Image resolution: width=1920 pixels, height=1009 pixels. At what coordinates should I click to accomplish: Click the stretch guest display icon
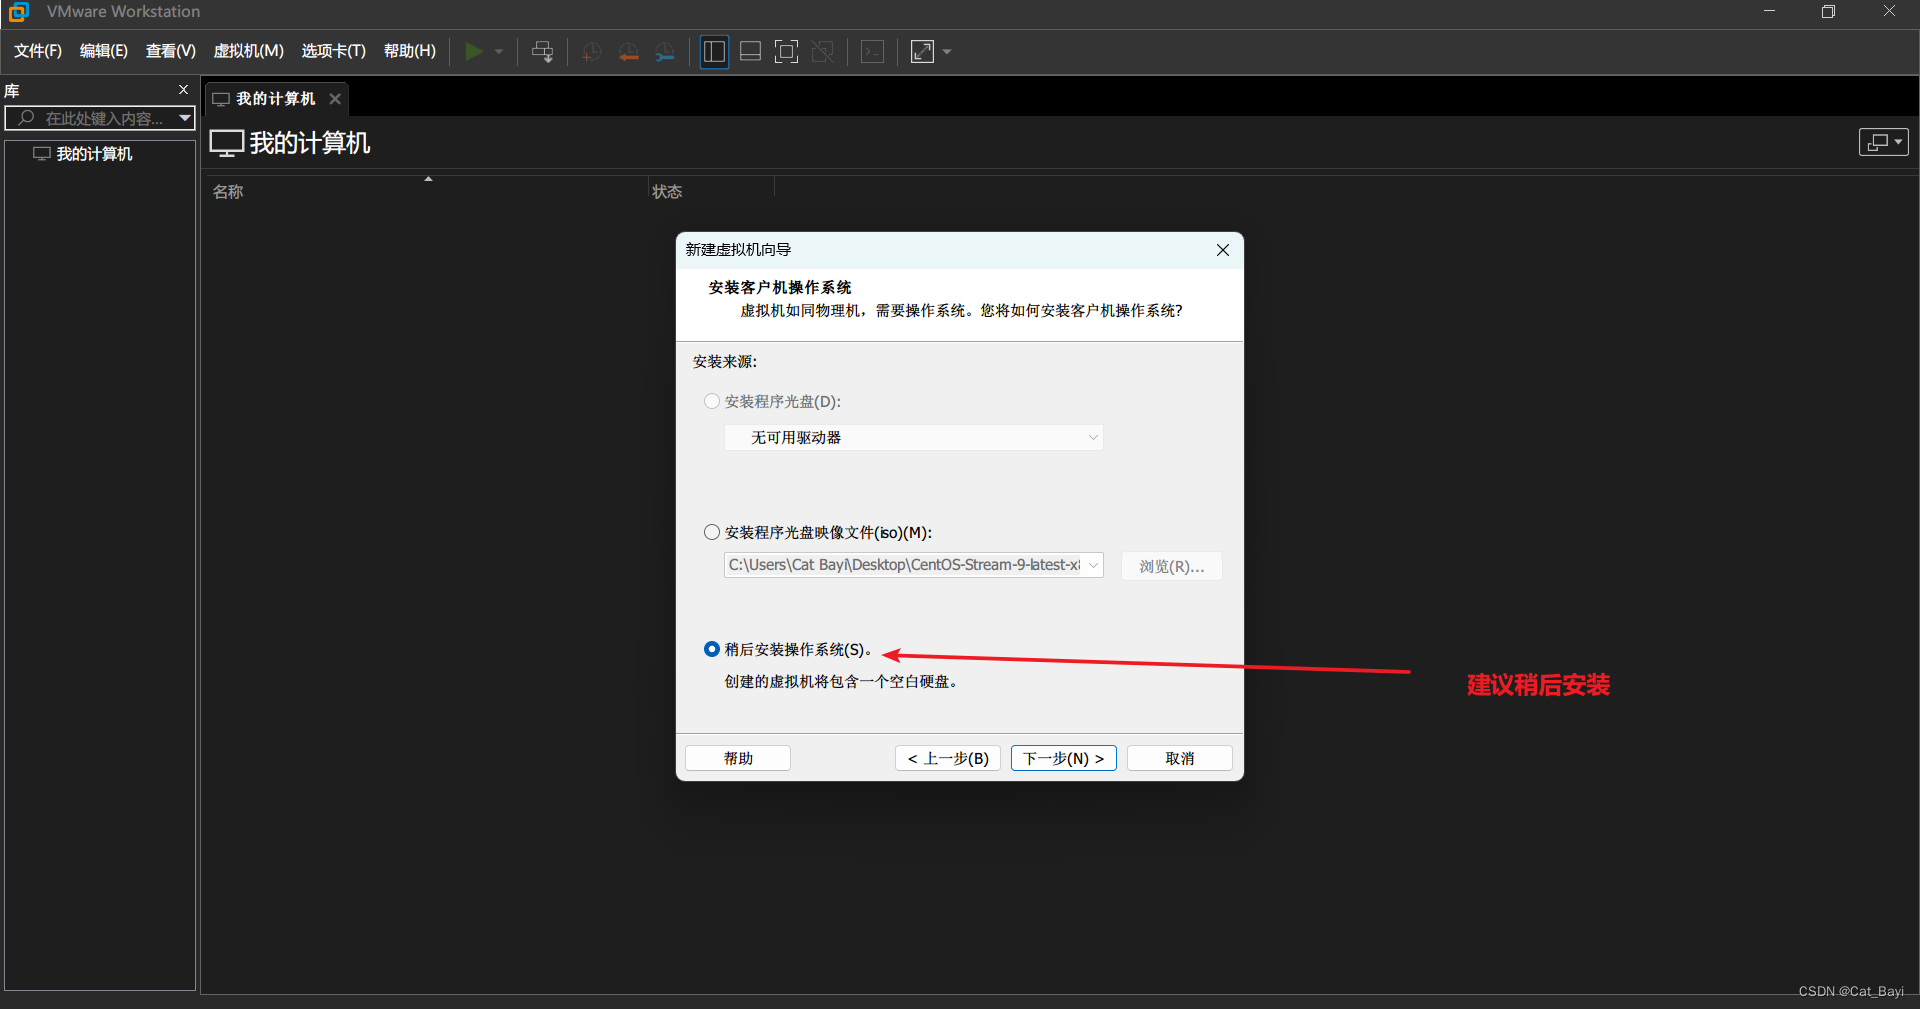point(922,51)
